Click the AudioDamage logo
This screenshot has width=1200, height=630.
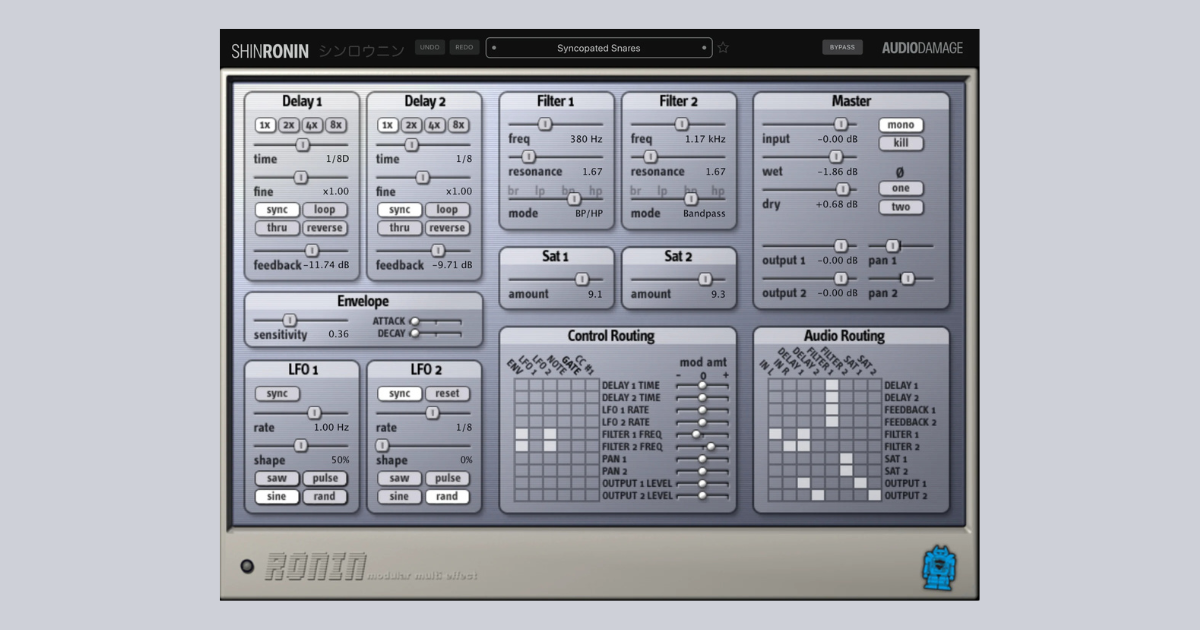tap(921, 48)
